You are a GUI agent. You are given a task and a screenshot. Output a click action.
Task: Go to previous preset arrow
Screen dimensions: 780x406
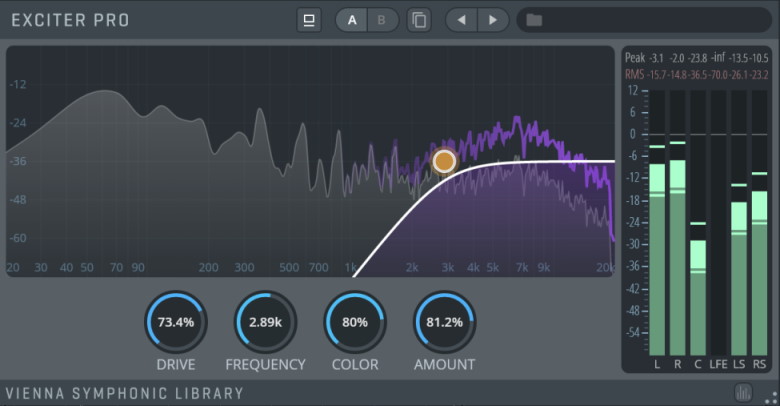click(461, 20)
